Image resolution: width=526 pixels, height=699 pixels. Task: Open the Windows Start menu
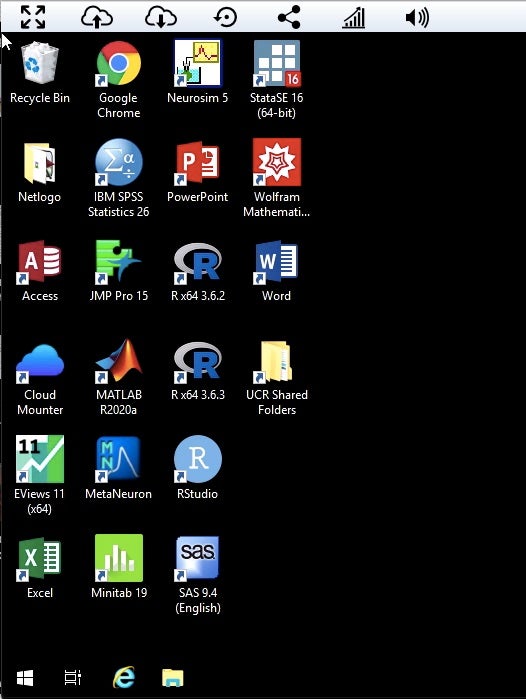pos(25,678)
